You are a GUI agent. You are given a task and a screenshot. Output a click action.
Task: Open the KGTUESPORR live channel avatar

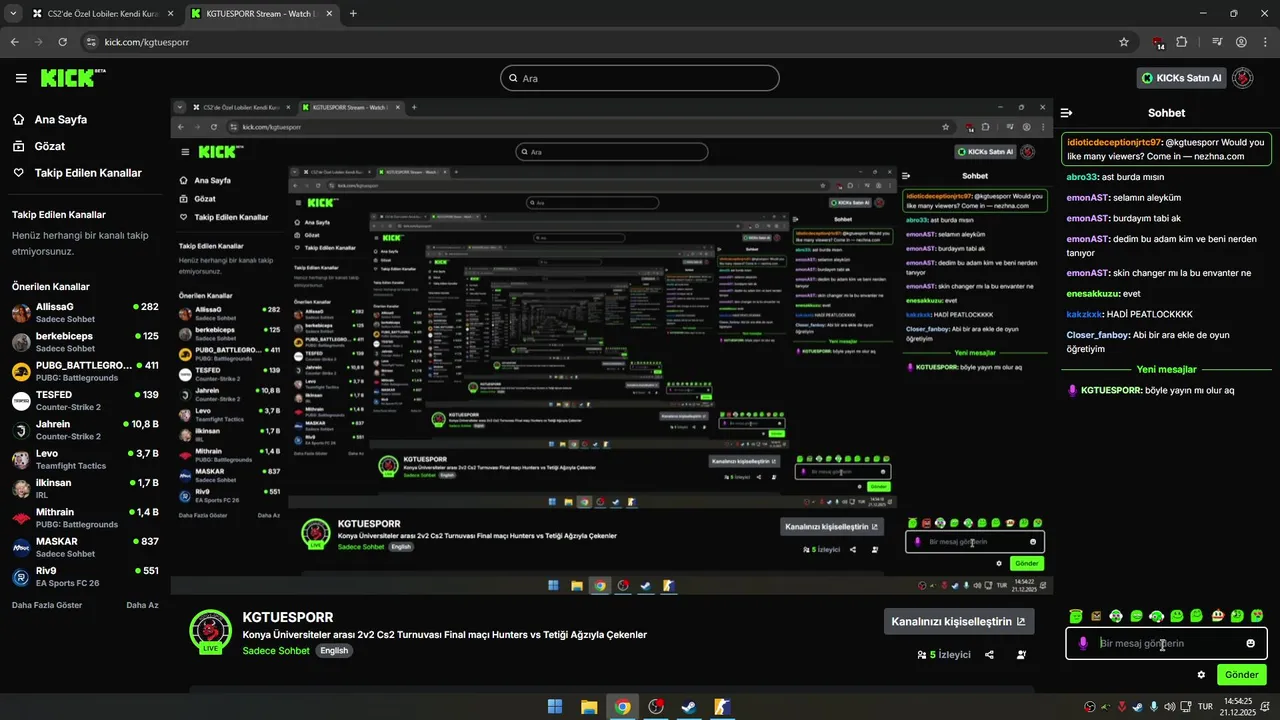(210, 631)
